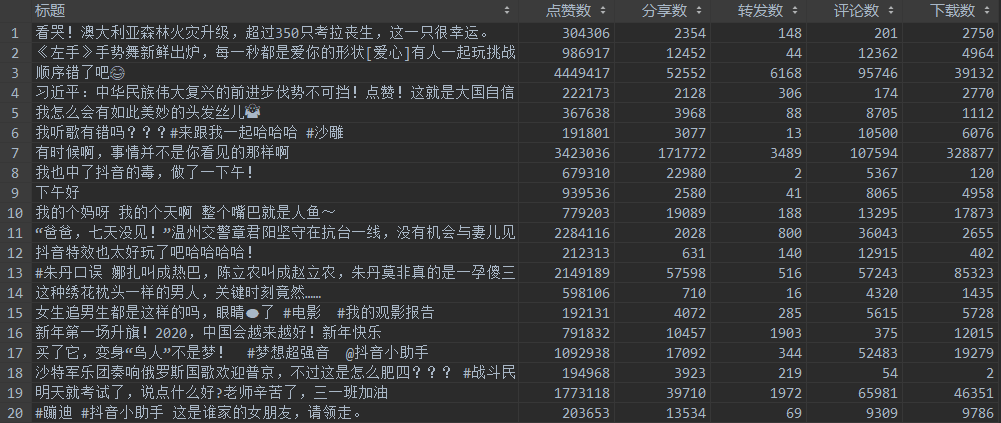1001x423 pixels.
Task: Click comments value 107594
Action: tap(874, 152)
